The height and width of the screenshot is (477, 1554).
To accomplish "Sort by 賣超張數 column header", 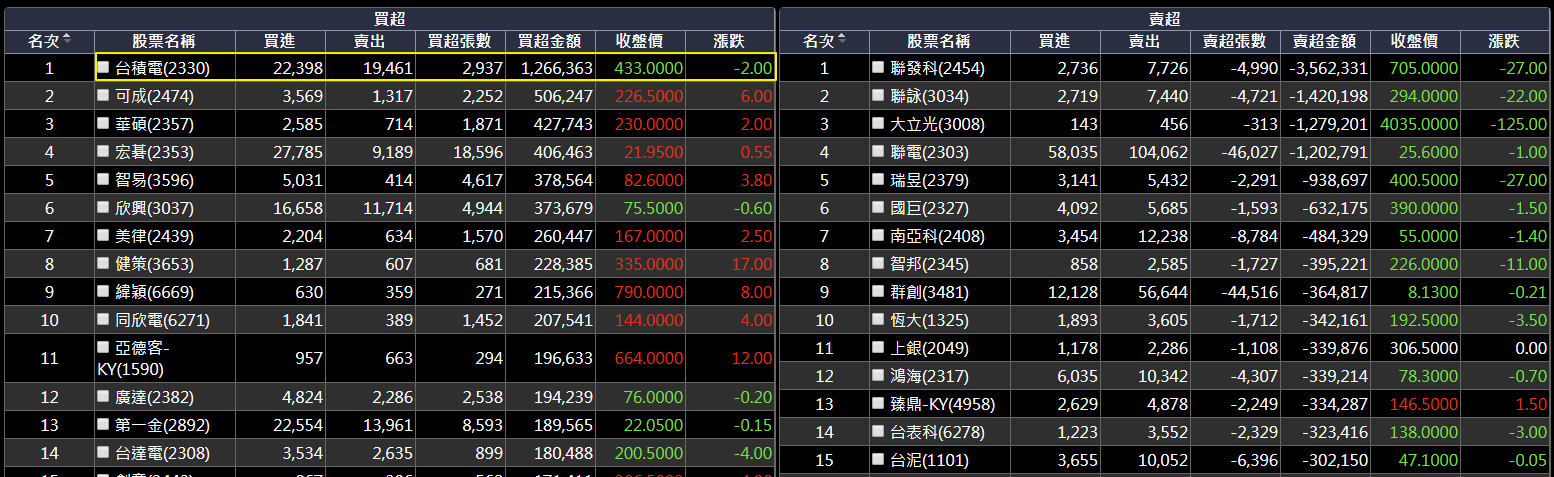I will tap(1234, 41).
